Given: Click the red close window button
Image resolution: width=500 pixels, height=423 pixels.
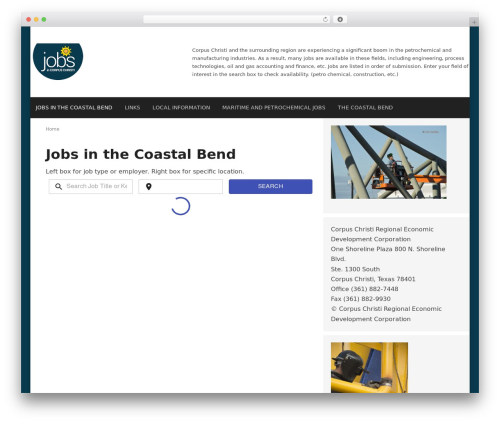Looking at the screenshot, I should tap(29, 19).
